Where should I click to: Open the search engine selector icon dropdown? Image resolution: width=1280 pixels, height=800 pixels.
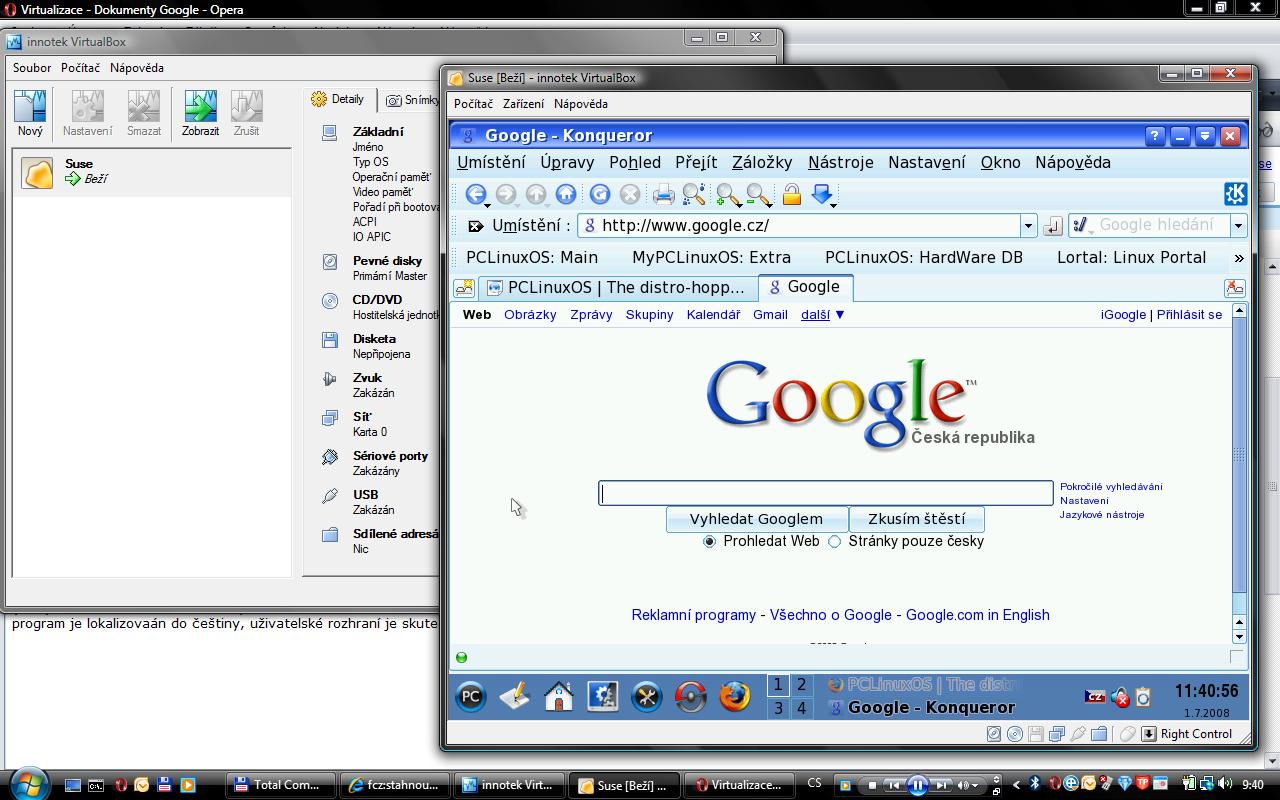(x=1081, y=226)
